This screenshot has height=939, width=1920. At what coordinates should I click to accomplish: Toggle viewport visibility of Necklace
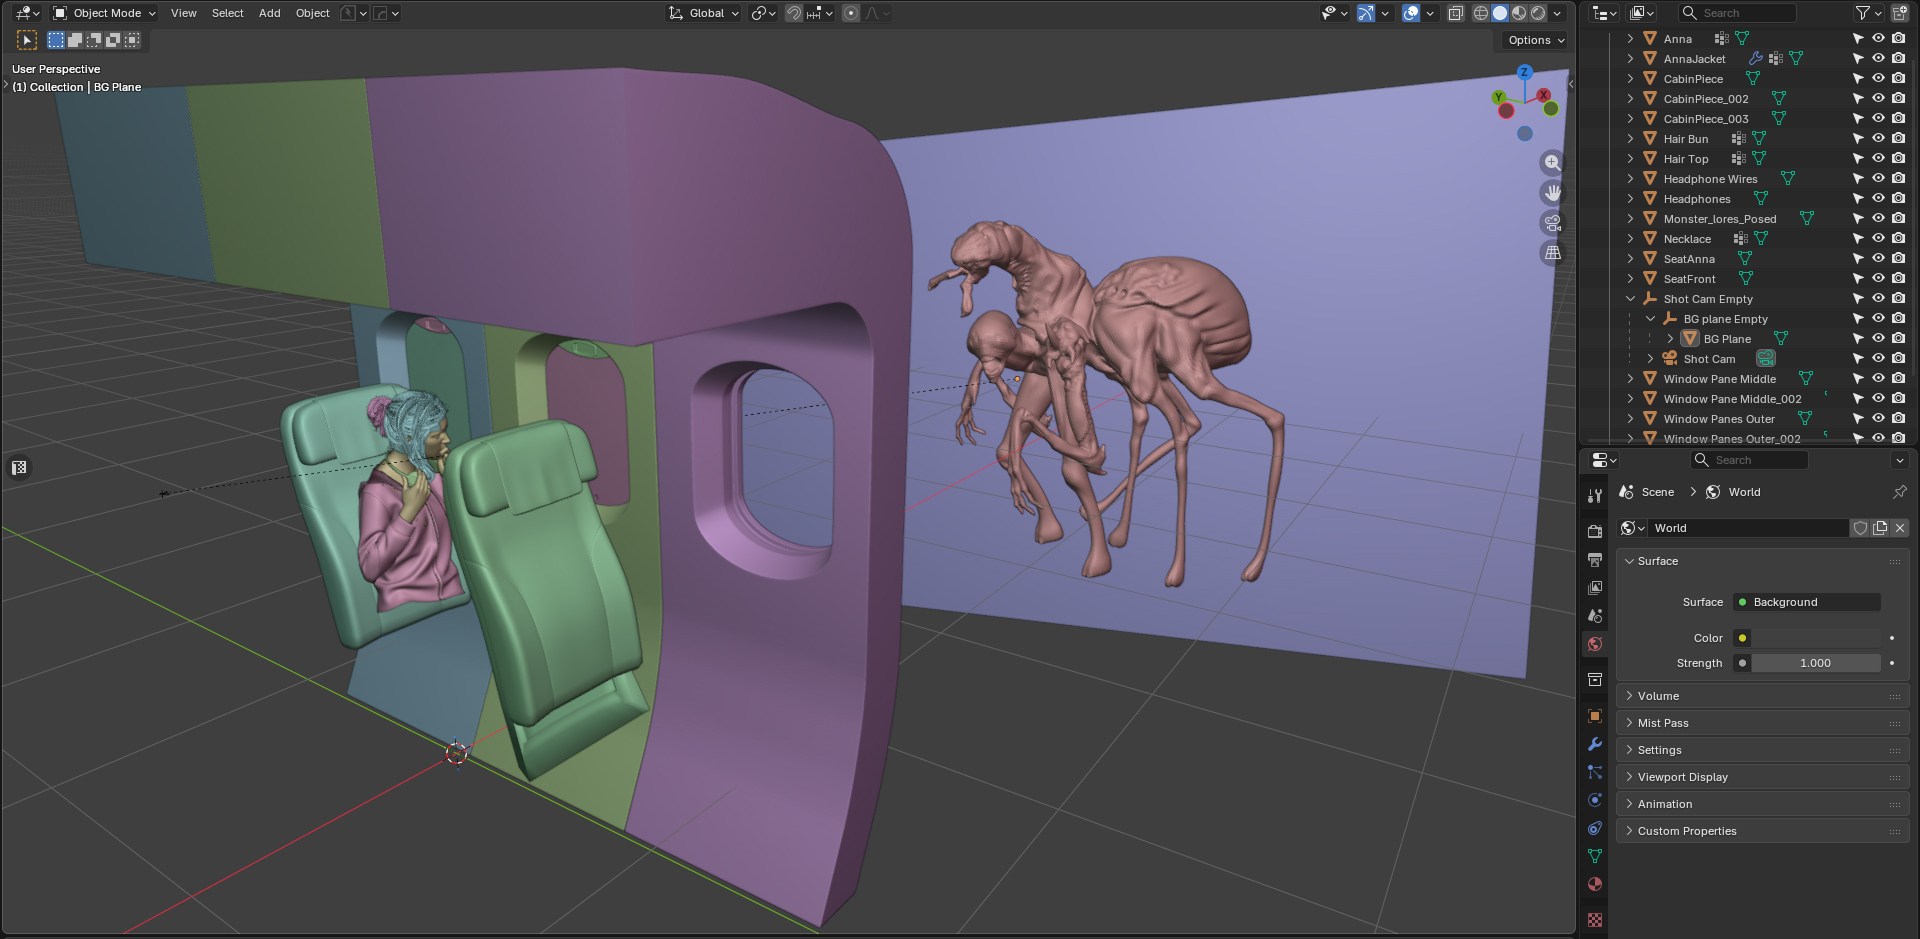[x=1878, y=239]
